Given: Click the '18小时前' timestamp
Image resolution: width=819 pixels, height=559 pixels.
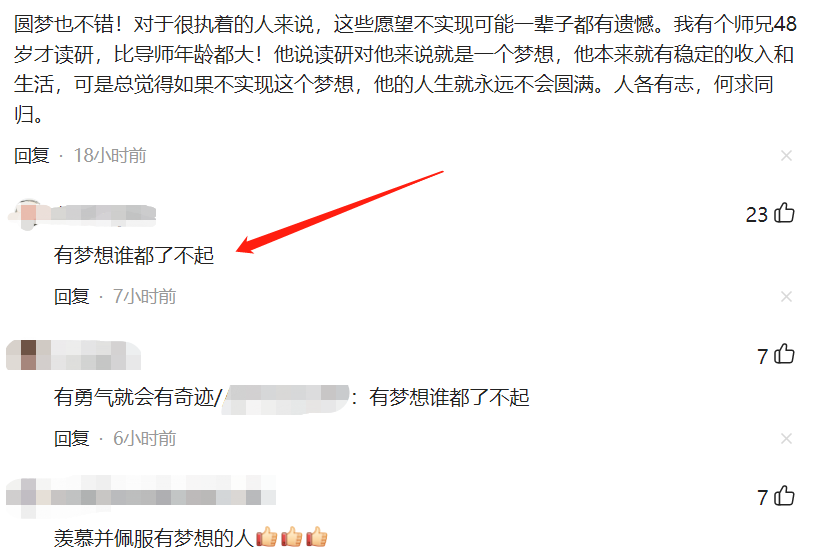Looking at the screenshot, I should pos(110,156).
